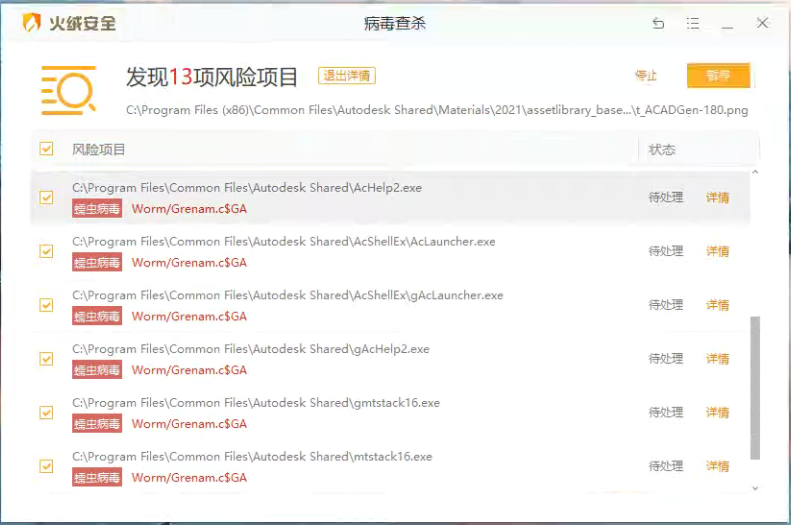This screenshot has height=525, width=791.
Task: Click 退出详情 to exit details view
Action: coord(346,76)
